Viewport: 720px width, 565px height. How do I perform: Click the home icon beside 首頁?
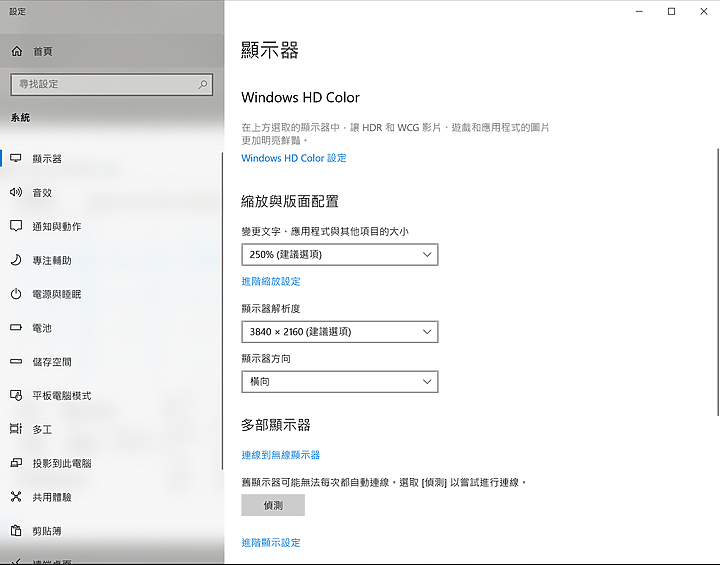coord(17,51)
